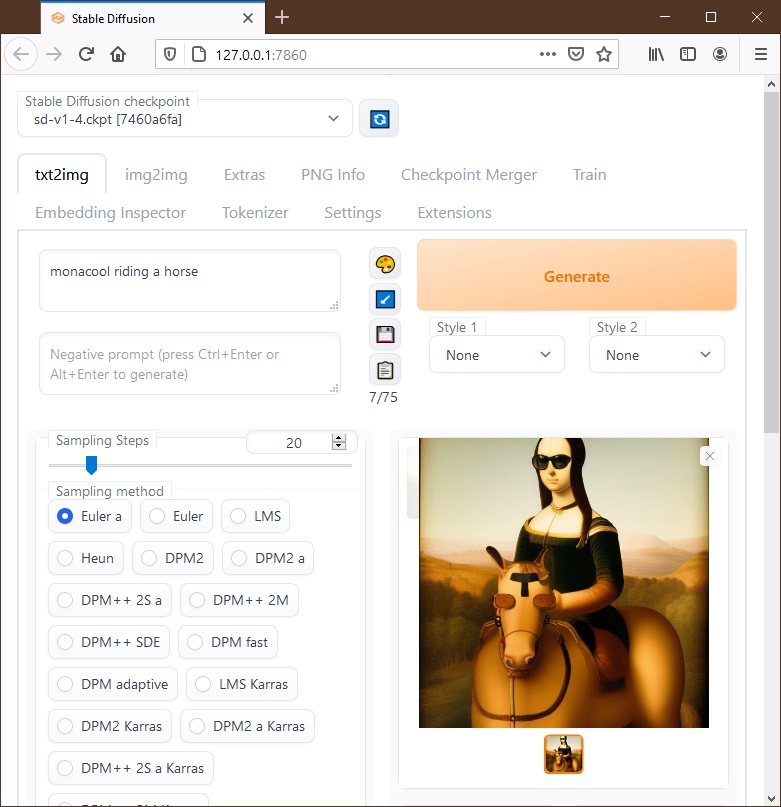The height and width of the screenshot is (807, 781).
Task: Select the DPM adaptive sampling method
Action: coord(113,684)
